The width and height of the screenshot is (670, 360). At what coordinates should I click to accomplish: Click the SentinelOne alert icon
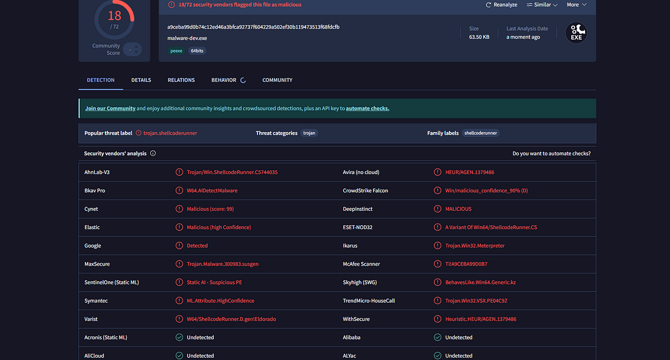coord(179,282)
